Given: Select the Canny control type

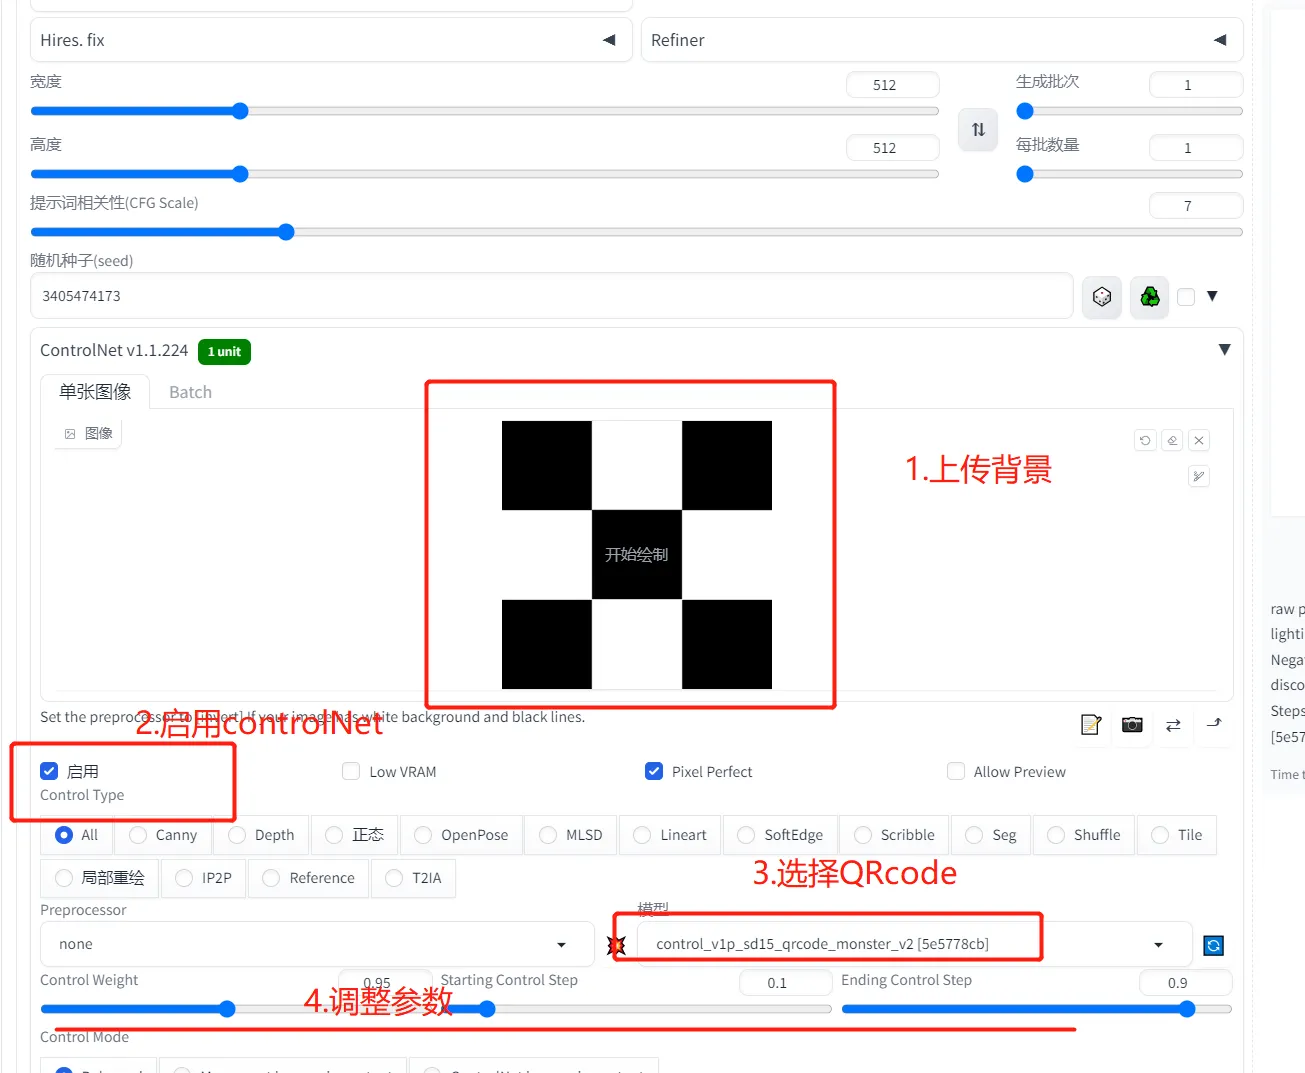Looking at the screenshot, I should (163, 835).
